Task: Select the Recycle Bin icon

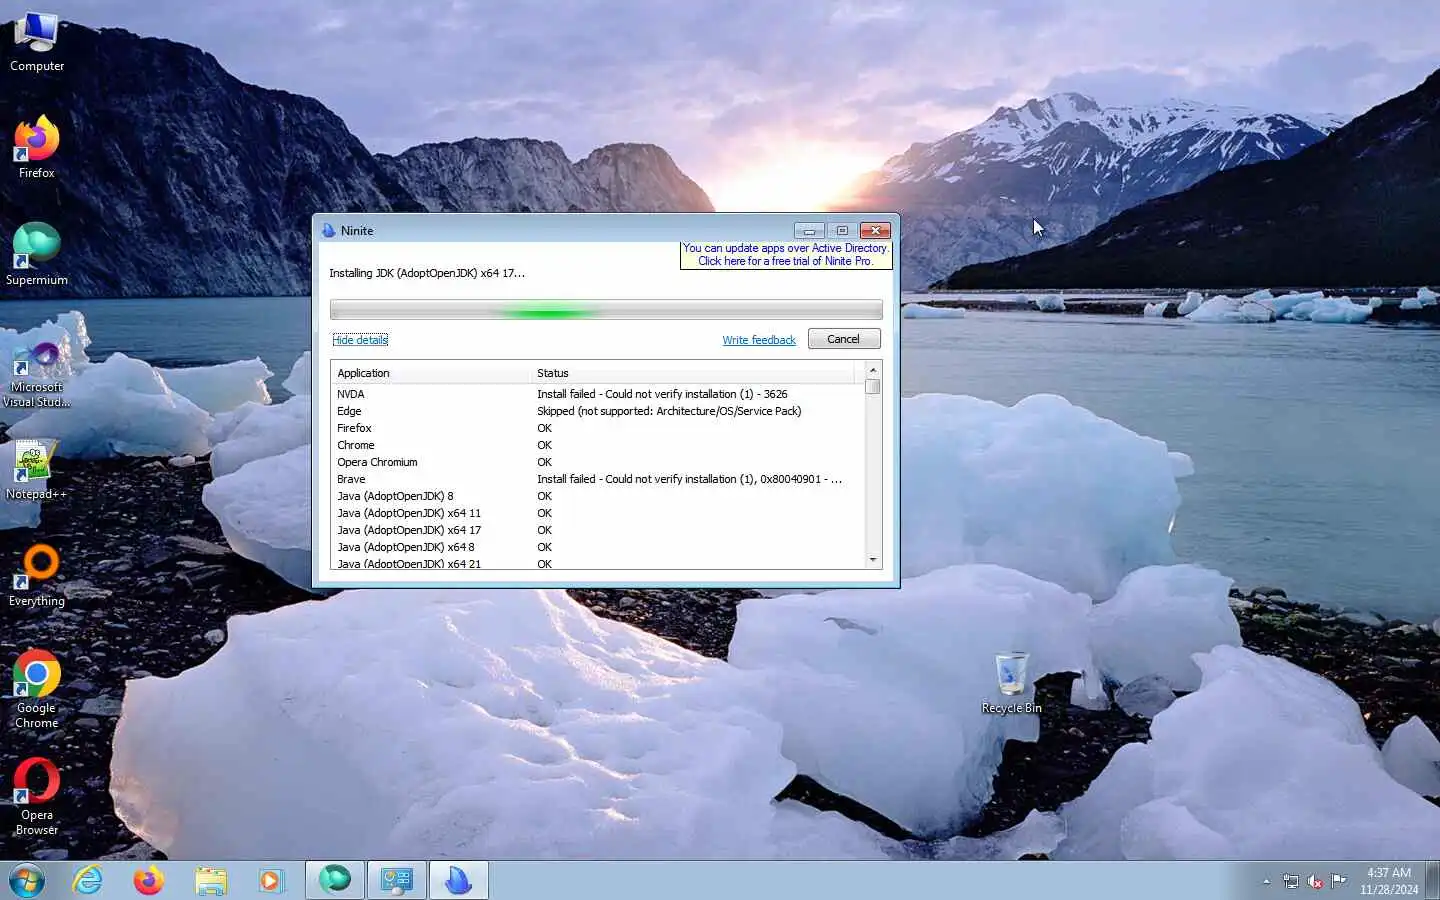Action: point(1011,684)
